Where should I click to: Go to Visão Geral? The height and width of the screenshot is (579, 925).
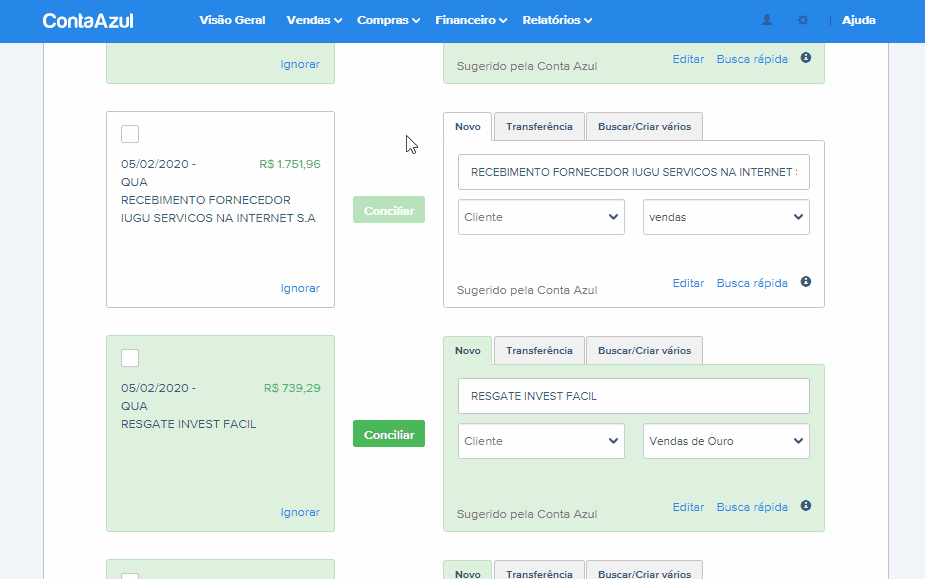[x=232, y=20]
